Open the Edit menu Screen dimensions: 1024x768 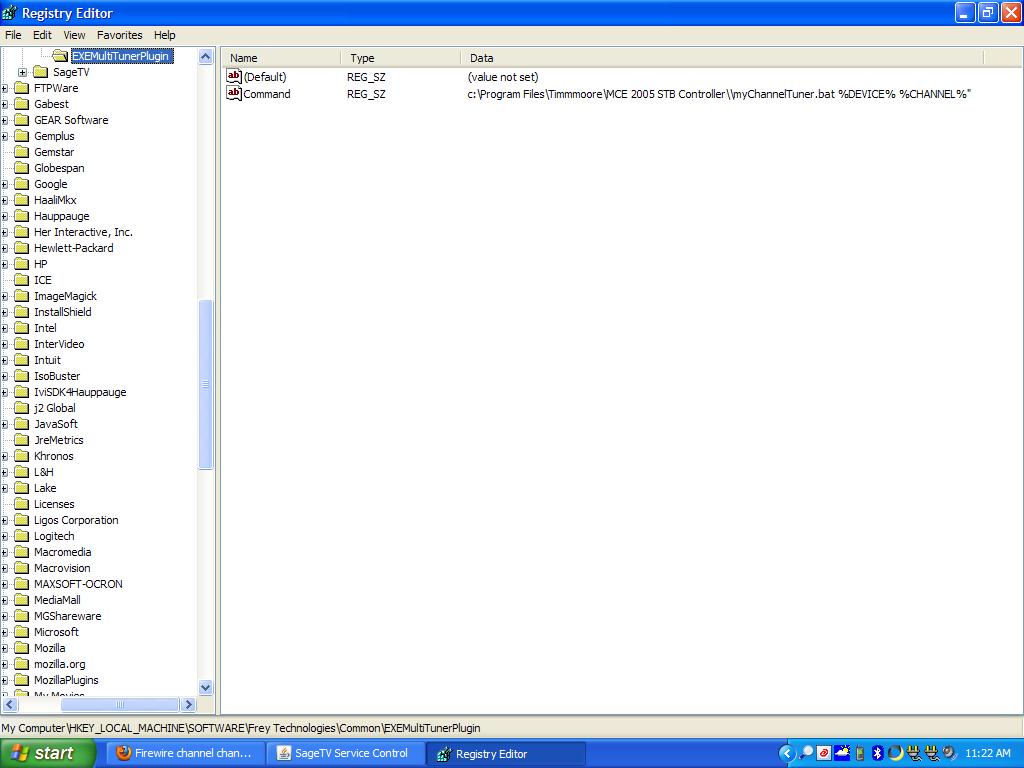click(x=42, y=35)
